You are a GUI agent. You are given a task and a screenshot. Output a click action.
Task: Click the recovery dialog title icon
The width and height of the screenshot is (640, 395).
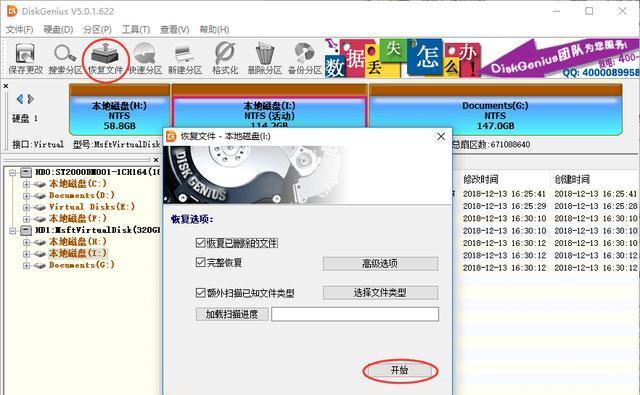pos(171,136)
